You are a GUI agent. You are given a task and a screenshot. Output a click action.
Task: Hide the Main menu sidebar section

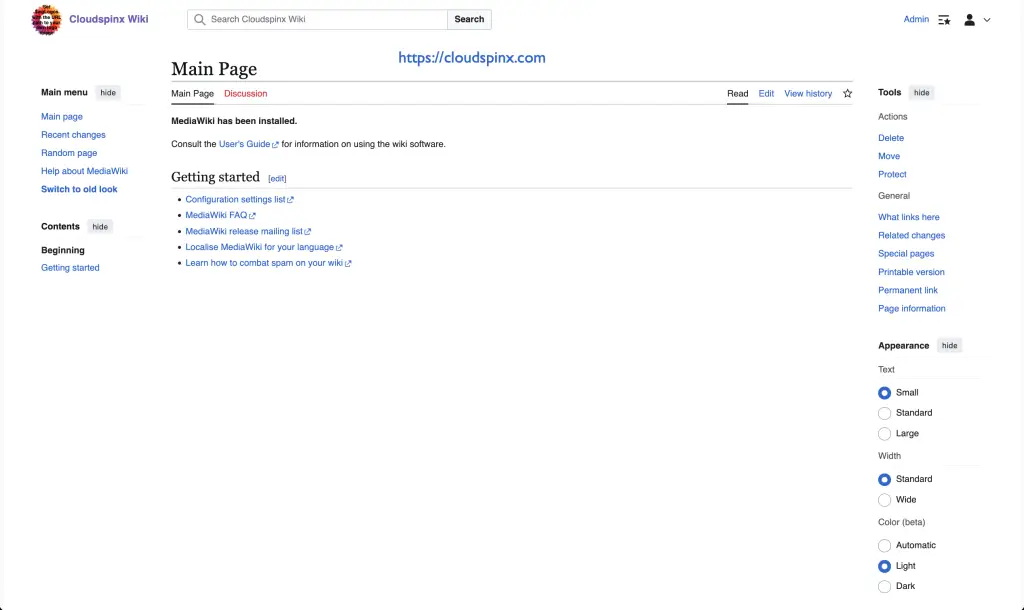pos(108,93)
